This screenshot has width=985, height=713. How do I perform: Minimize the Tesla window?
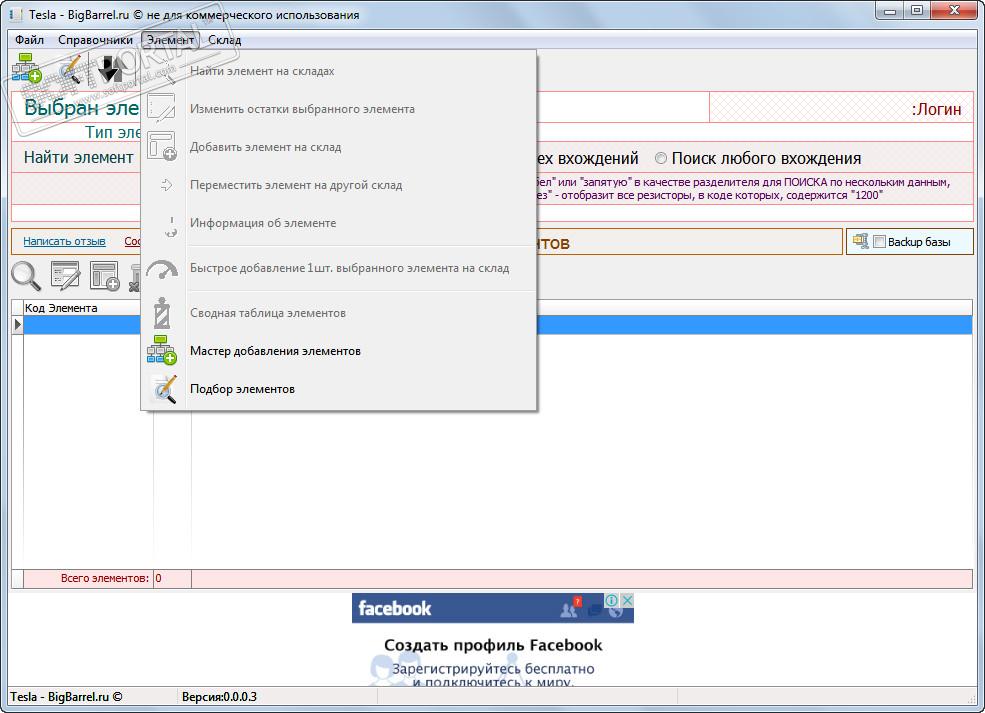click(890, 11)
